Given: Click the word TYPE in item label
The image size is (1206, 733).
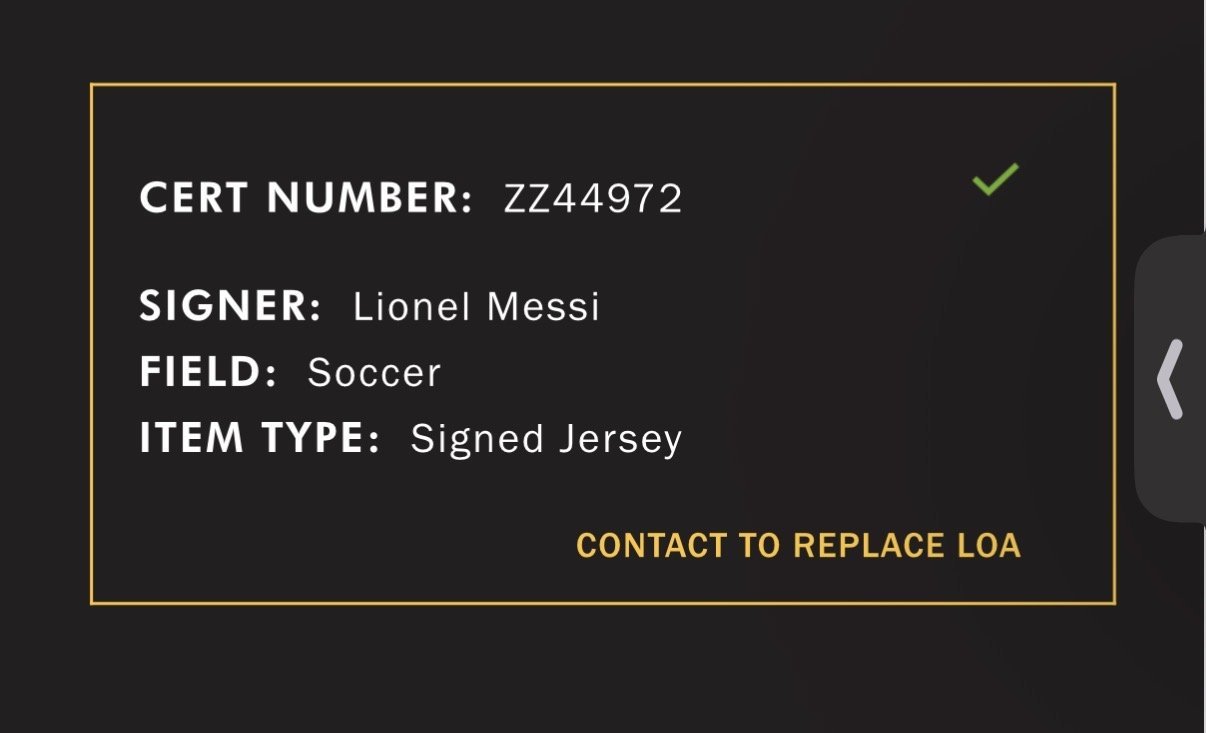Looking at the screenshot, I should pos(323,439).
